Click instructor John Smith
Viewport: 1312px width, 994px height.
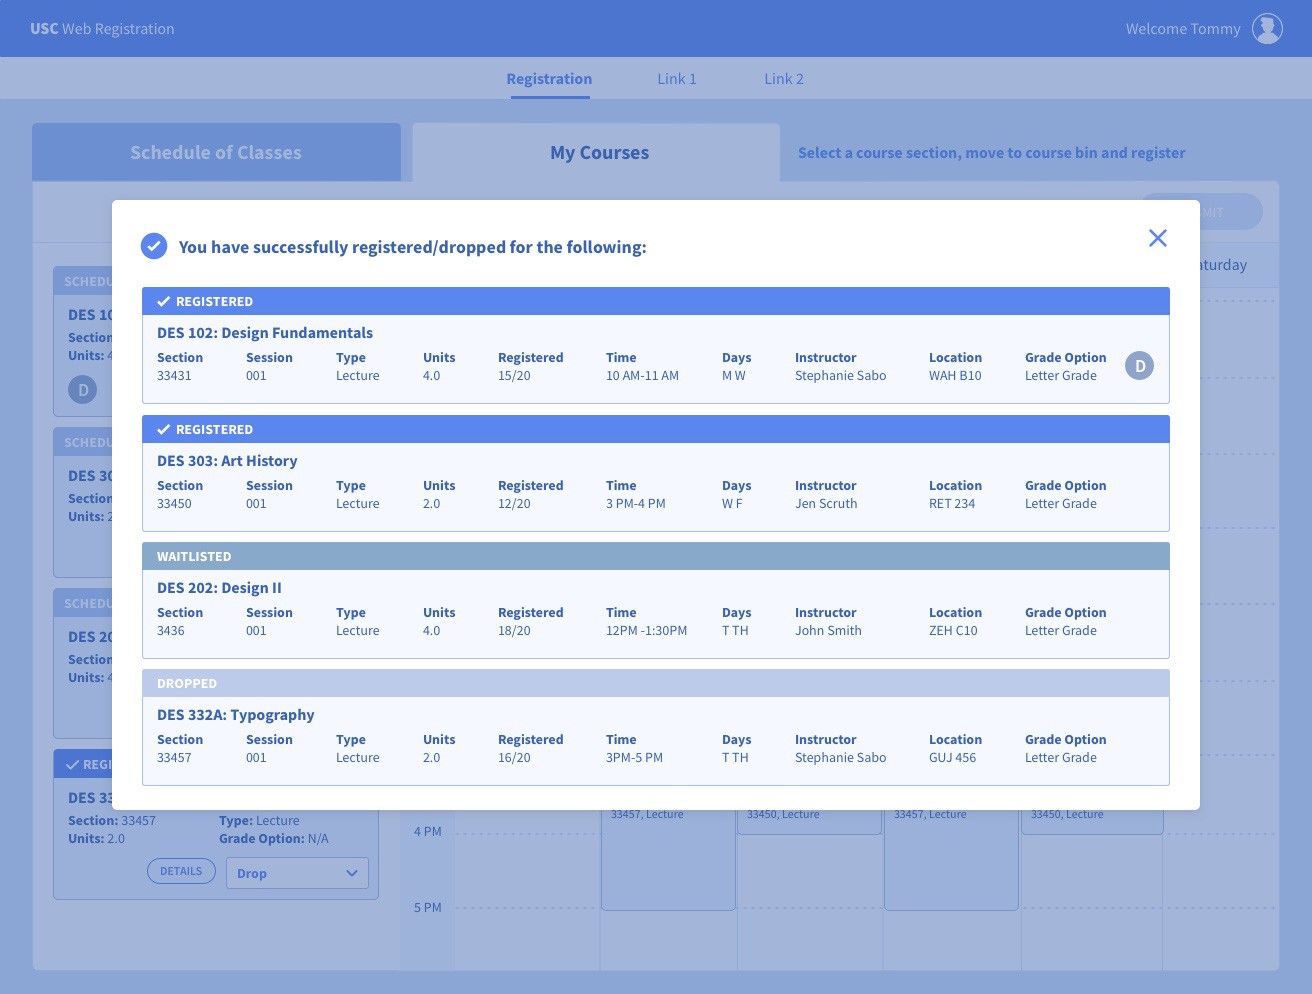pyautogui.click(x=828, y=631)
